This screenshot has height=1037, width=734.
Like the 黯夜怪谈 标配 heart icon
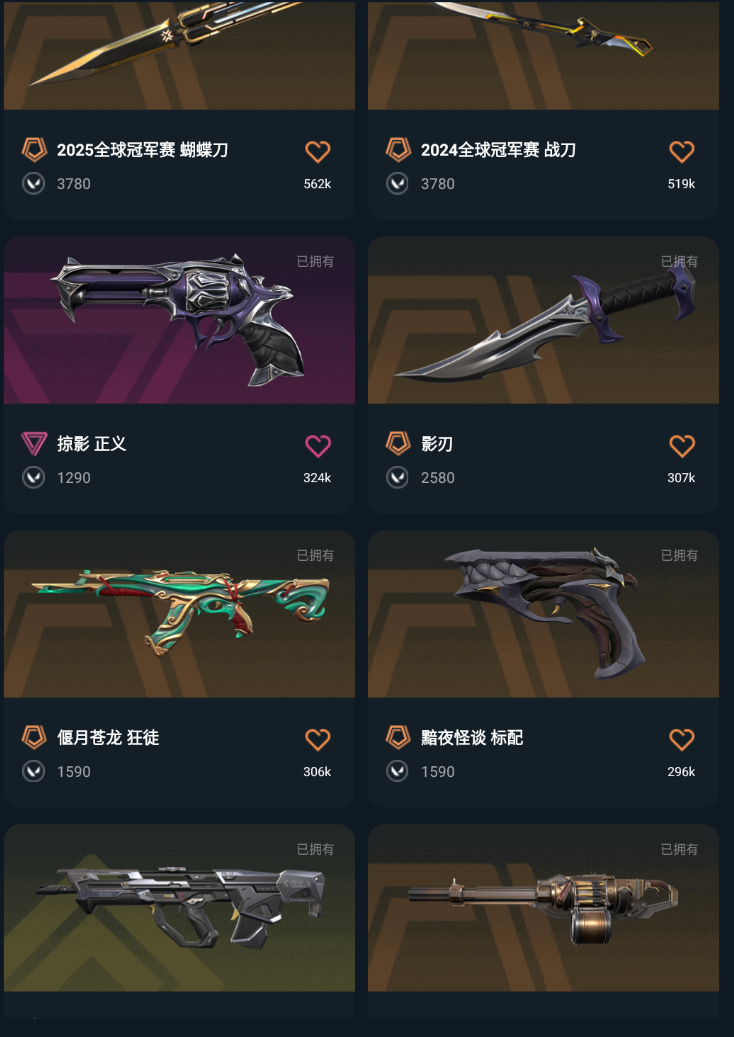pos(681,739)
